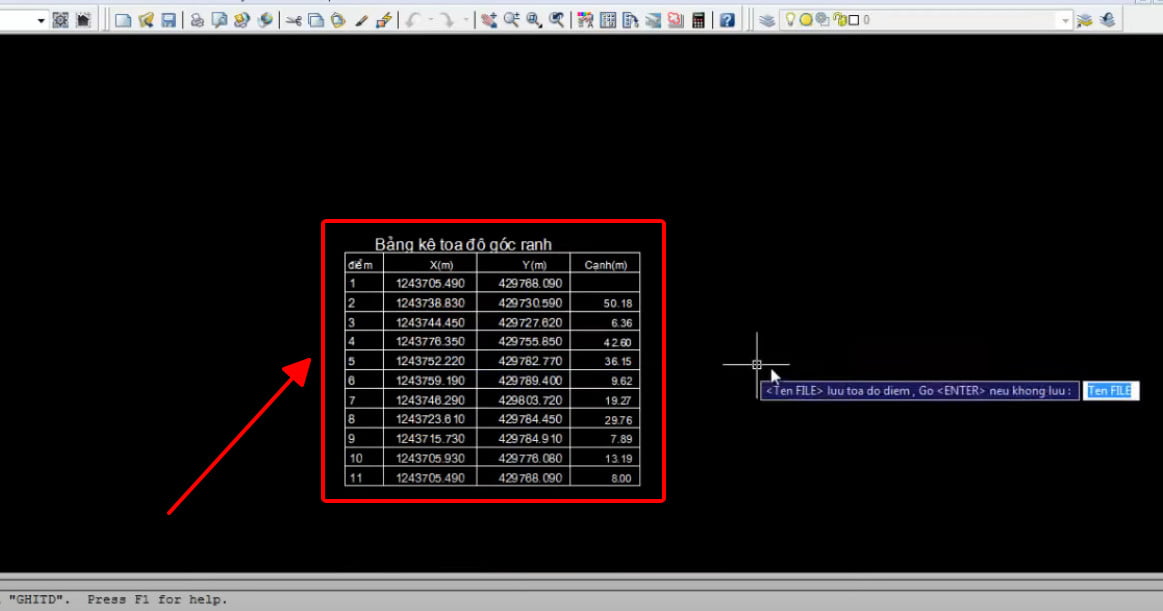The width and height of the screenshot is (1163, 611).
Task: Cut selection with the scissors icon
Action: click(x=294, y=20)
